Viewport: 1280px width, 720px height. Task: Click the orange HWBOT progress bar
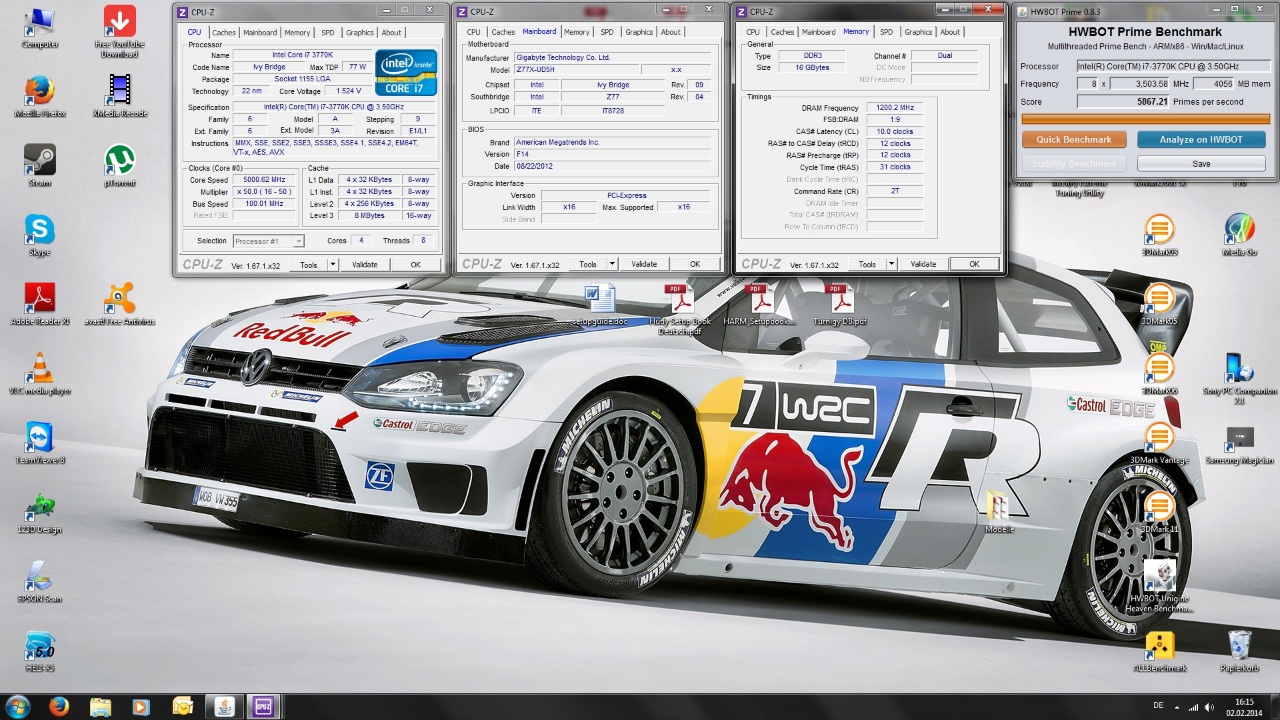(1145, 119)
